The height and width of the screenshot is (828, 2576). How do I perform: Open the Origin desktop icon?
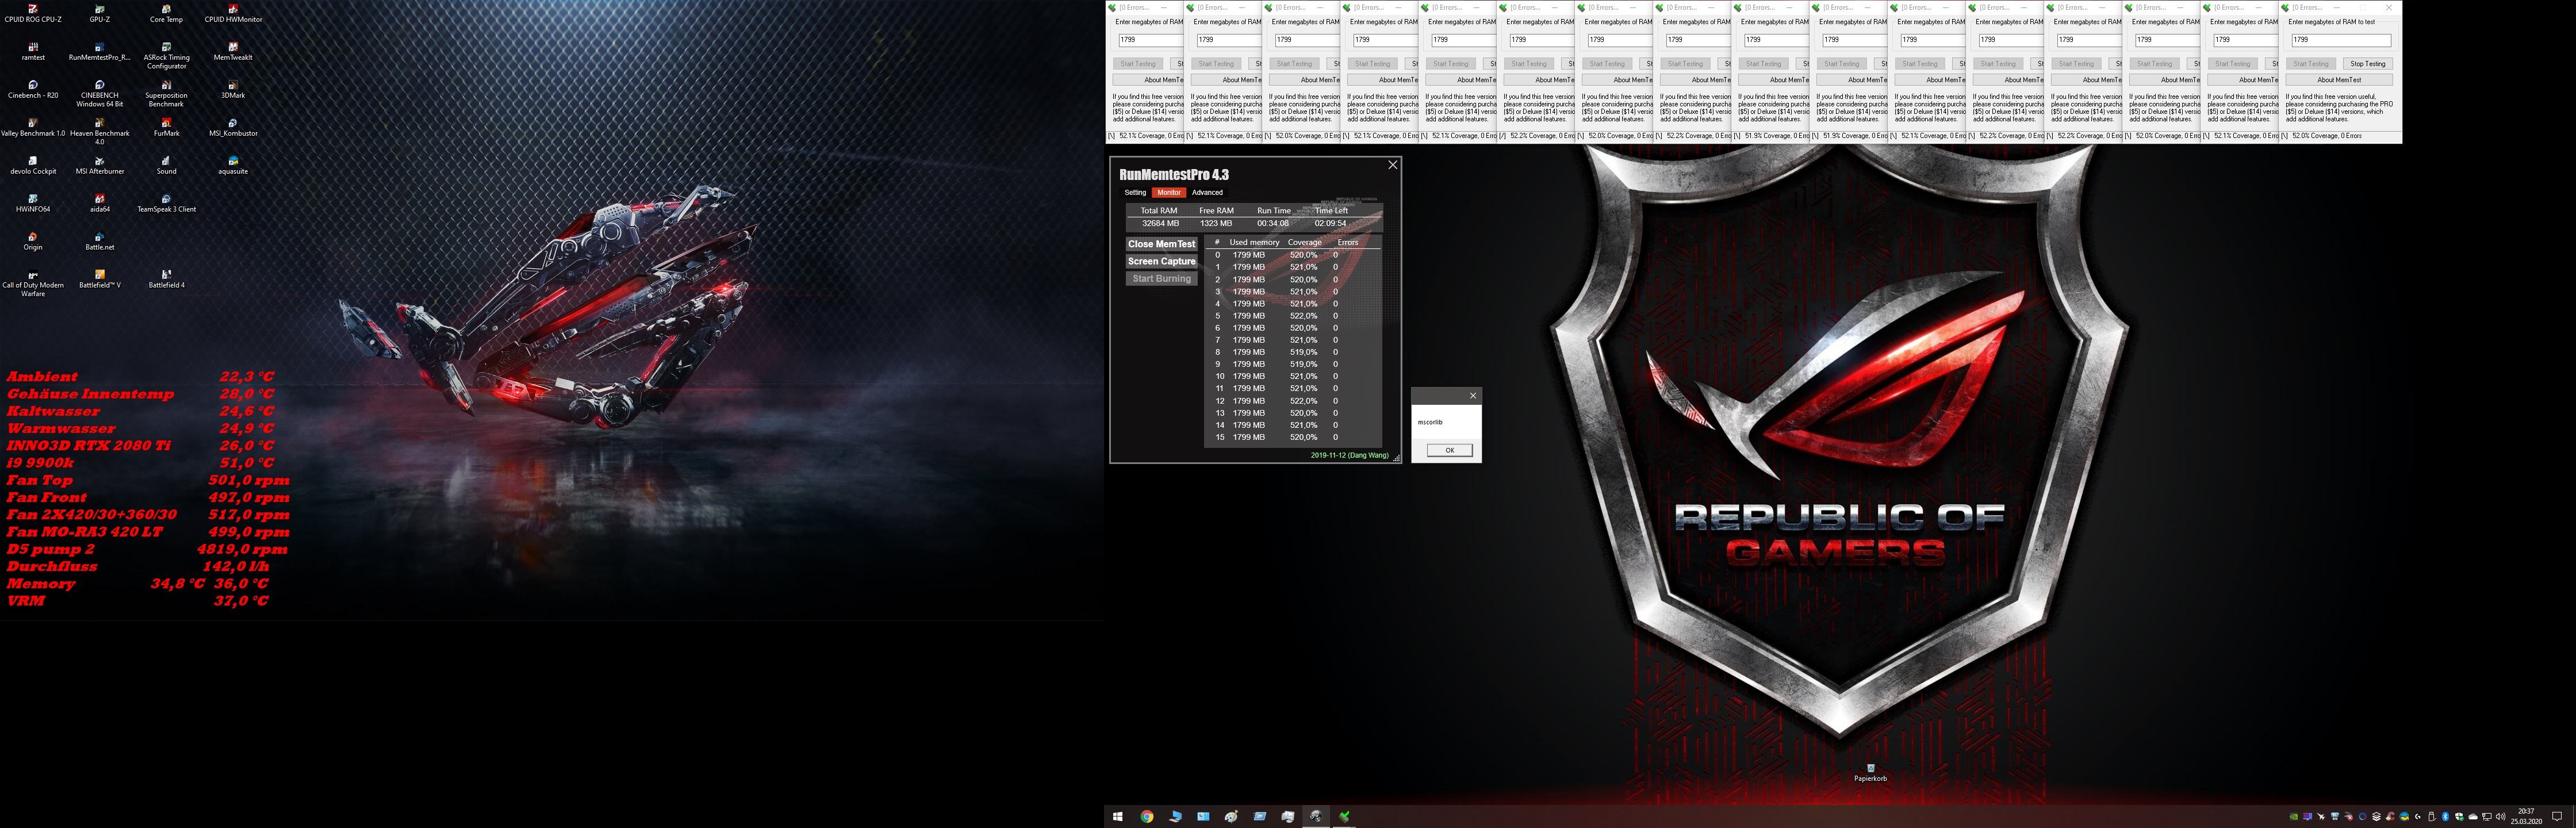(x=33, y=241)
